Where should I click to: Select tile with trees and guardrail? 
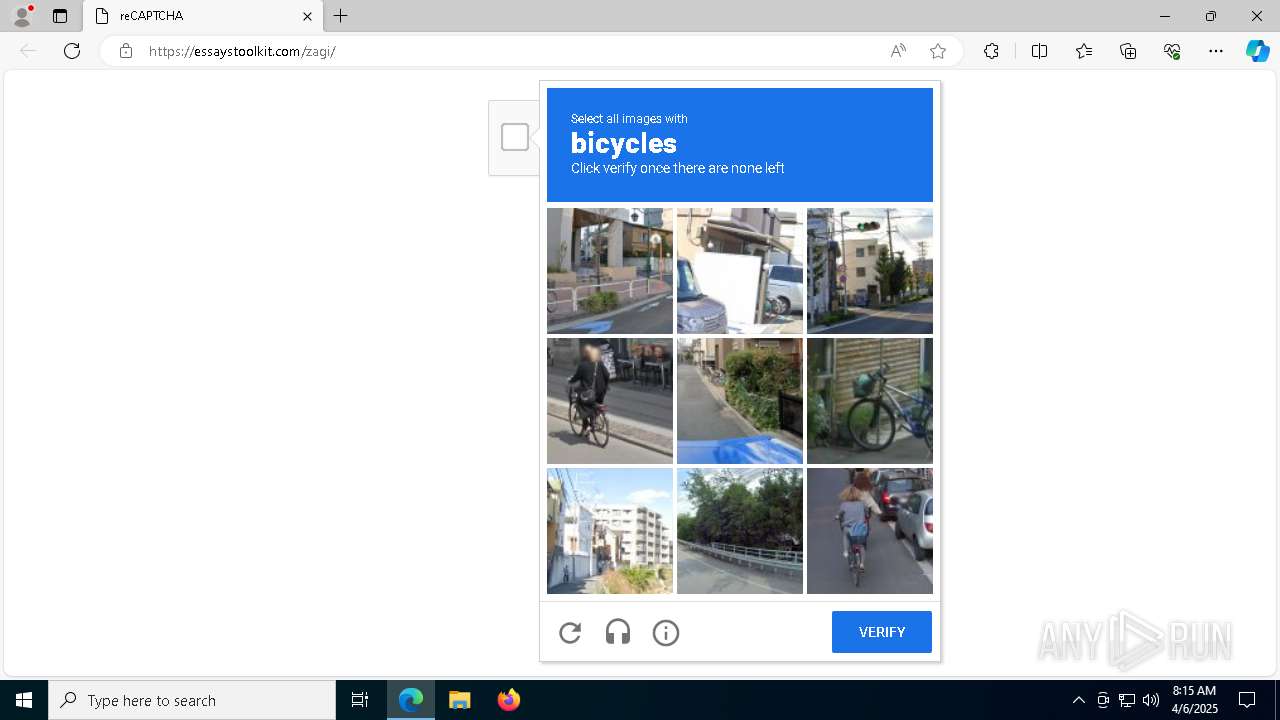[x=740, y=531]
